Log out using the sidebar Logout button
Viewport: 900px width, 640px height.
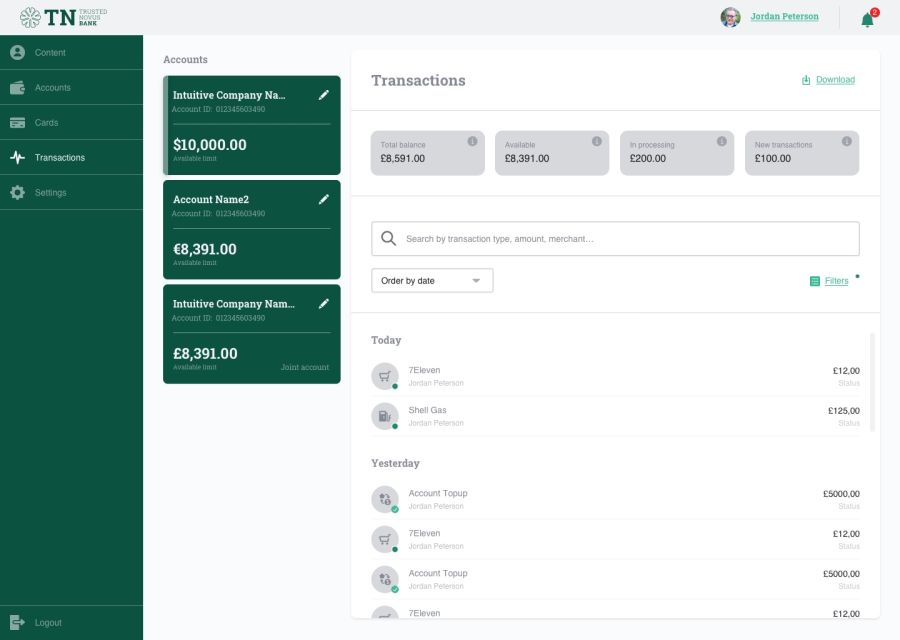pyautogui.click(x=48, y=622)
